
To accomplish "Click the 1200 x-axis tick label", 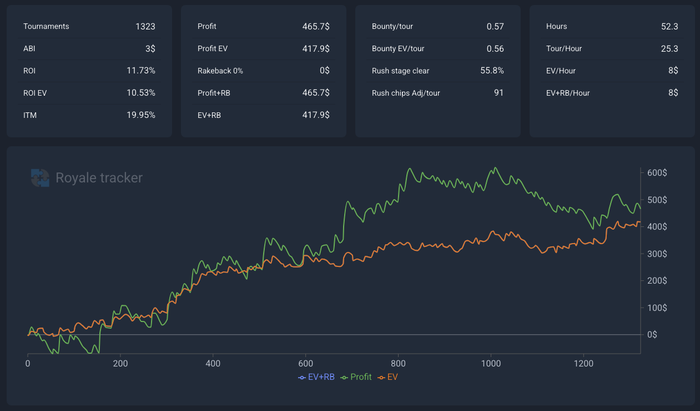I will click(583, 364).
